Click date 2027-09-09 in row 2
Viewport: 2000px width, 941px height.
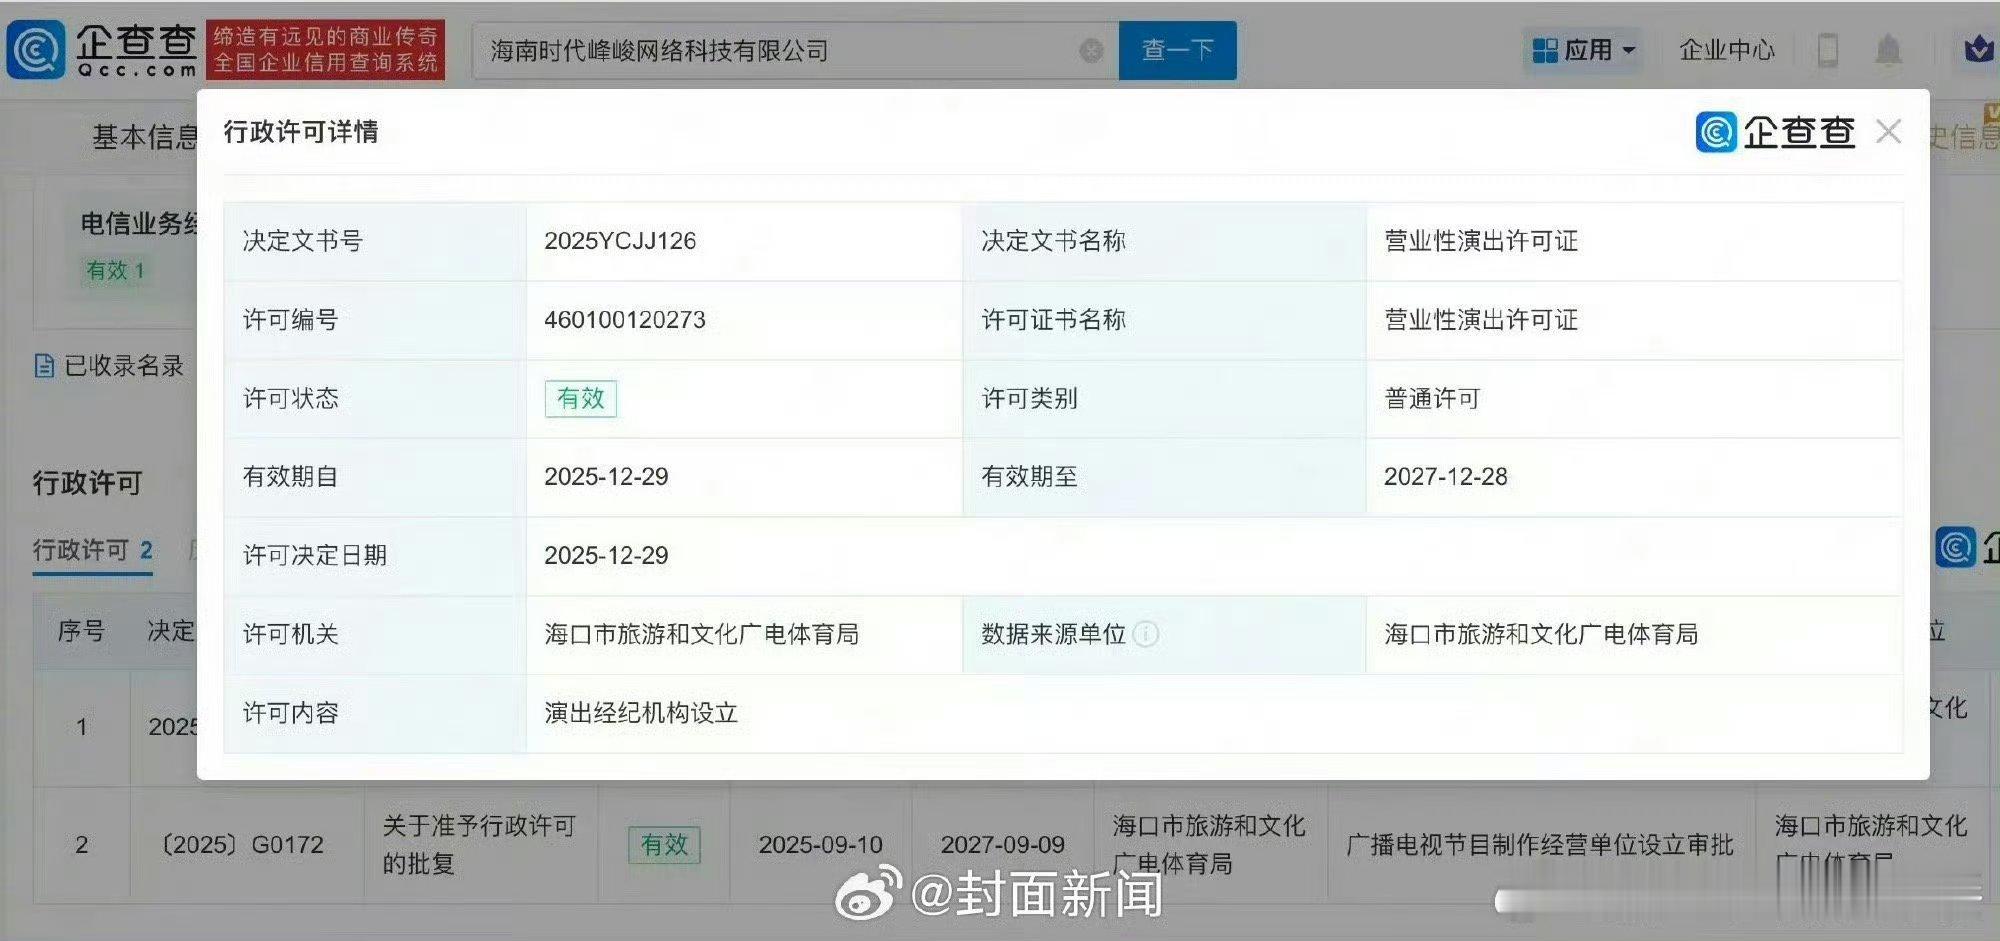coord(1002,845)
